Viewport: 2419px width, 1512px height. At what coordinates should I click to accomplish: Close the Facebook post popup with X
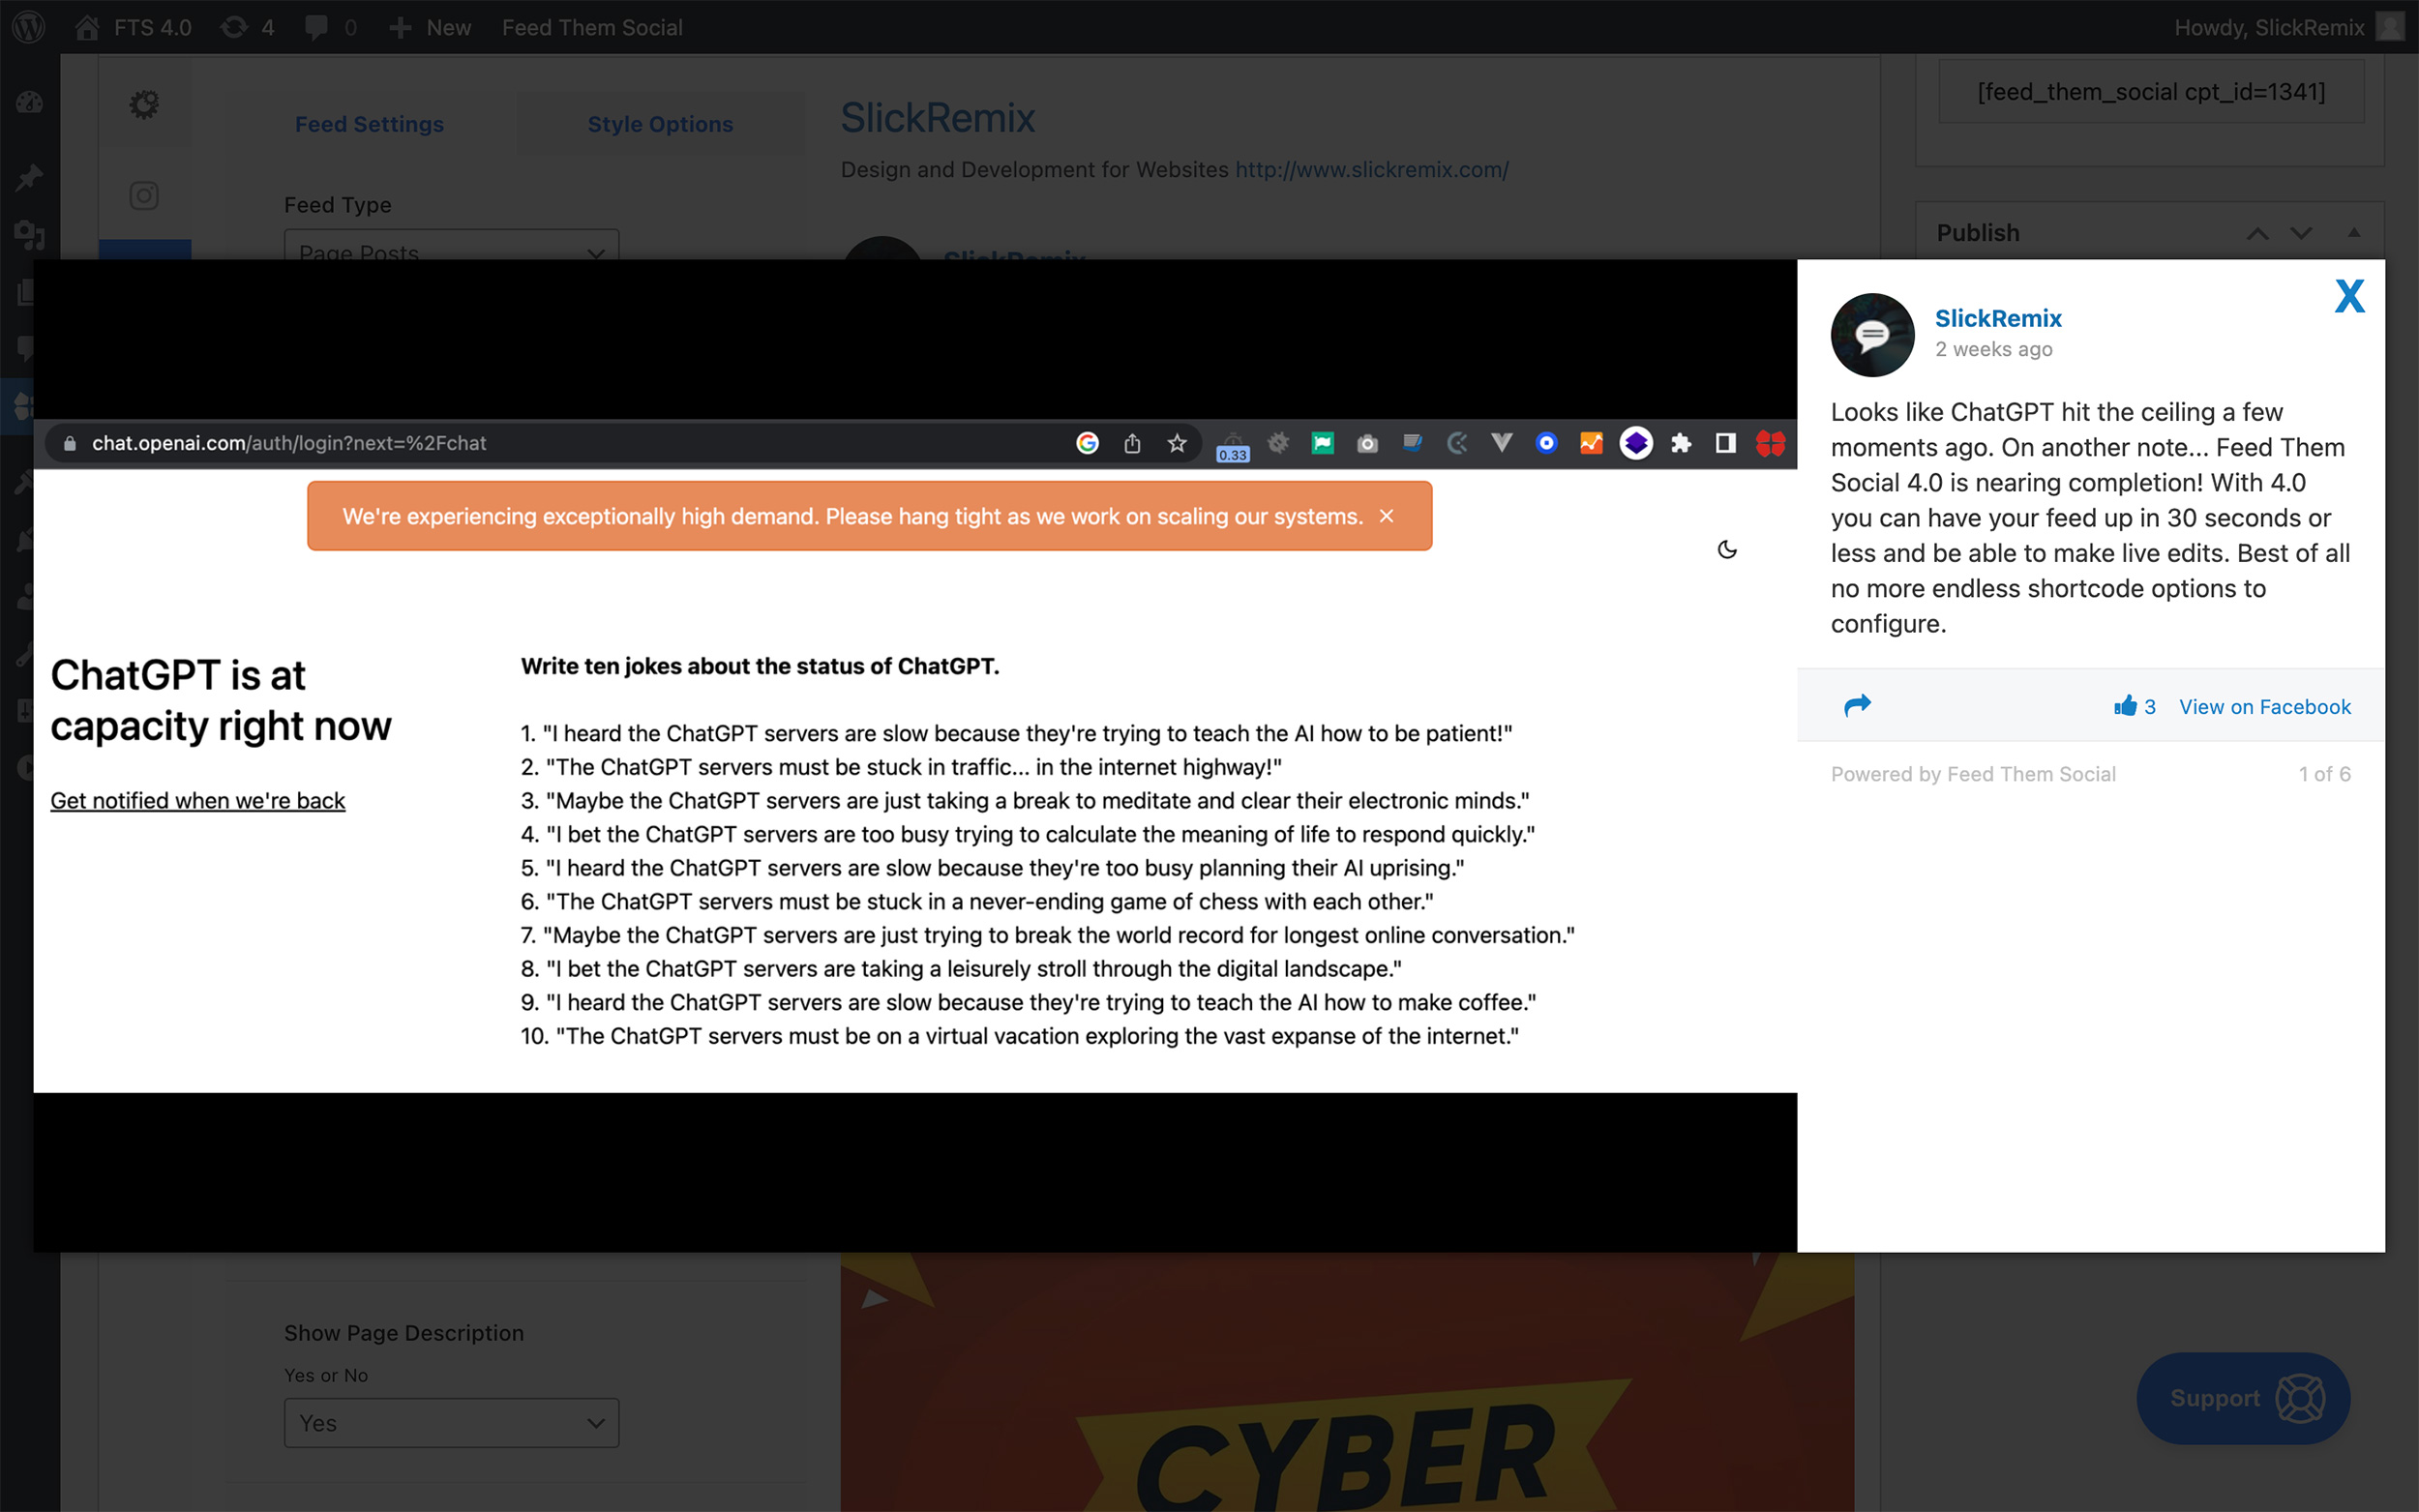point(2349,296)
